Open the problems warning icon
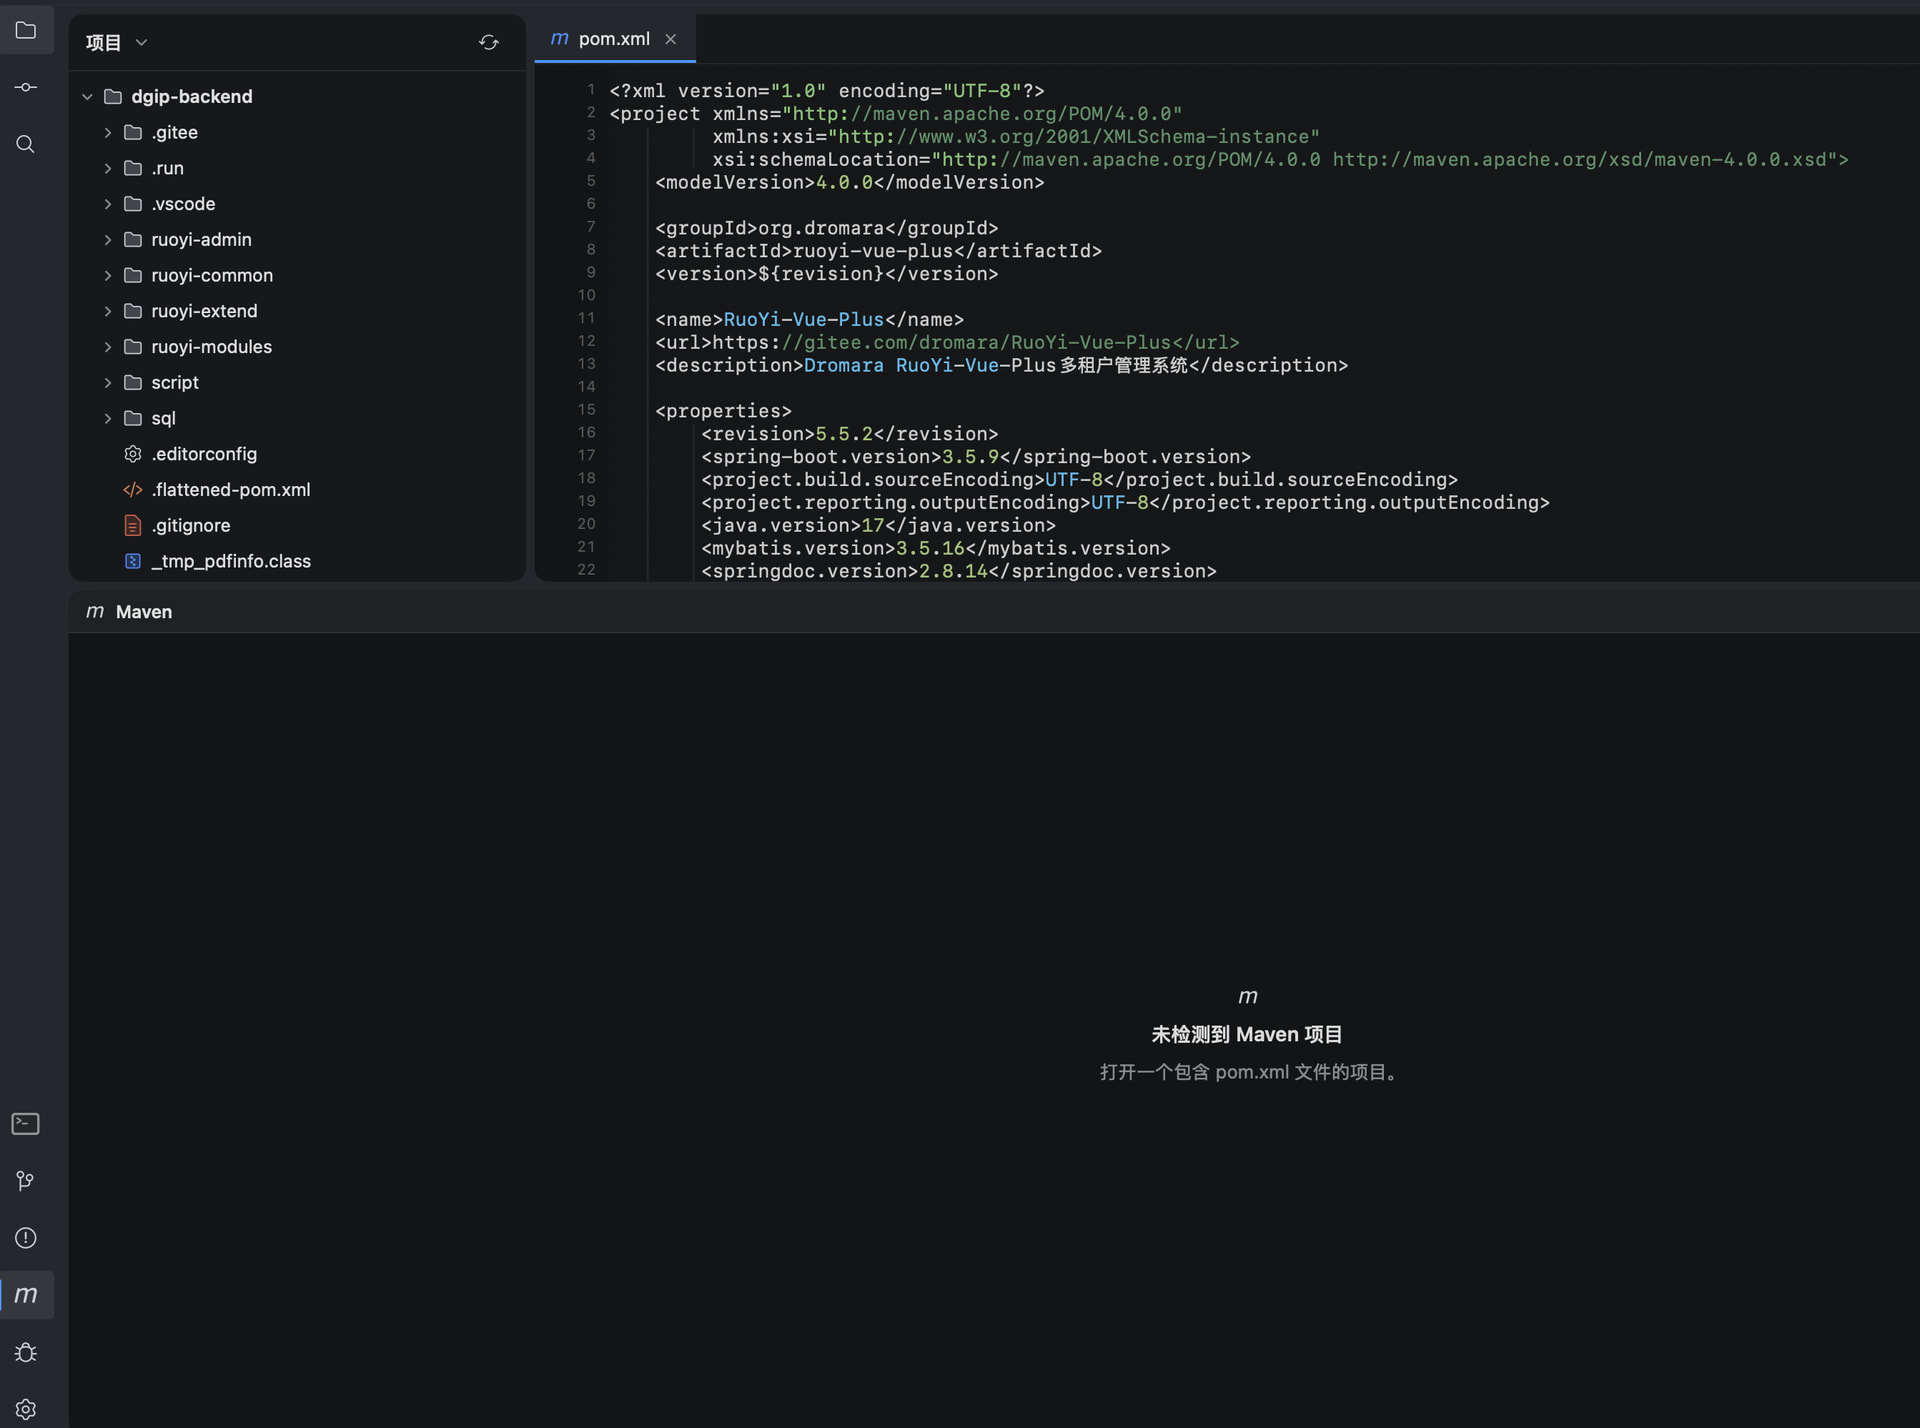 click(x=26, y=1238)
